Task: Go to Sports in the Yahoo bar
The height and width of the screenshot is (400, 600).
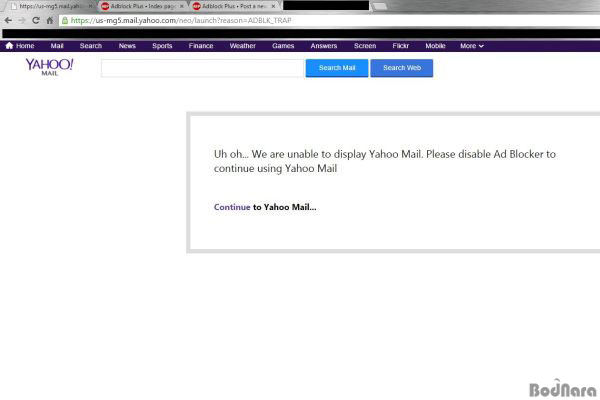Action: point(162,46)
